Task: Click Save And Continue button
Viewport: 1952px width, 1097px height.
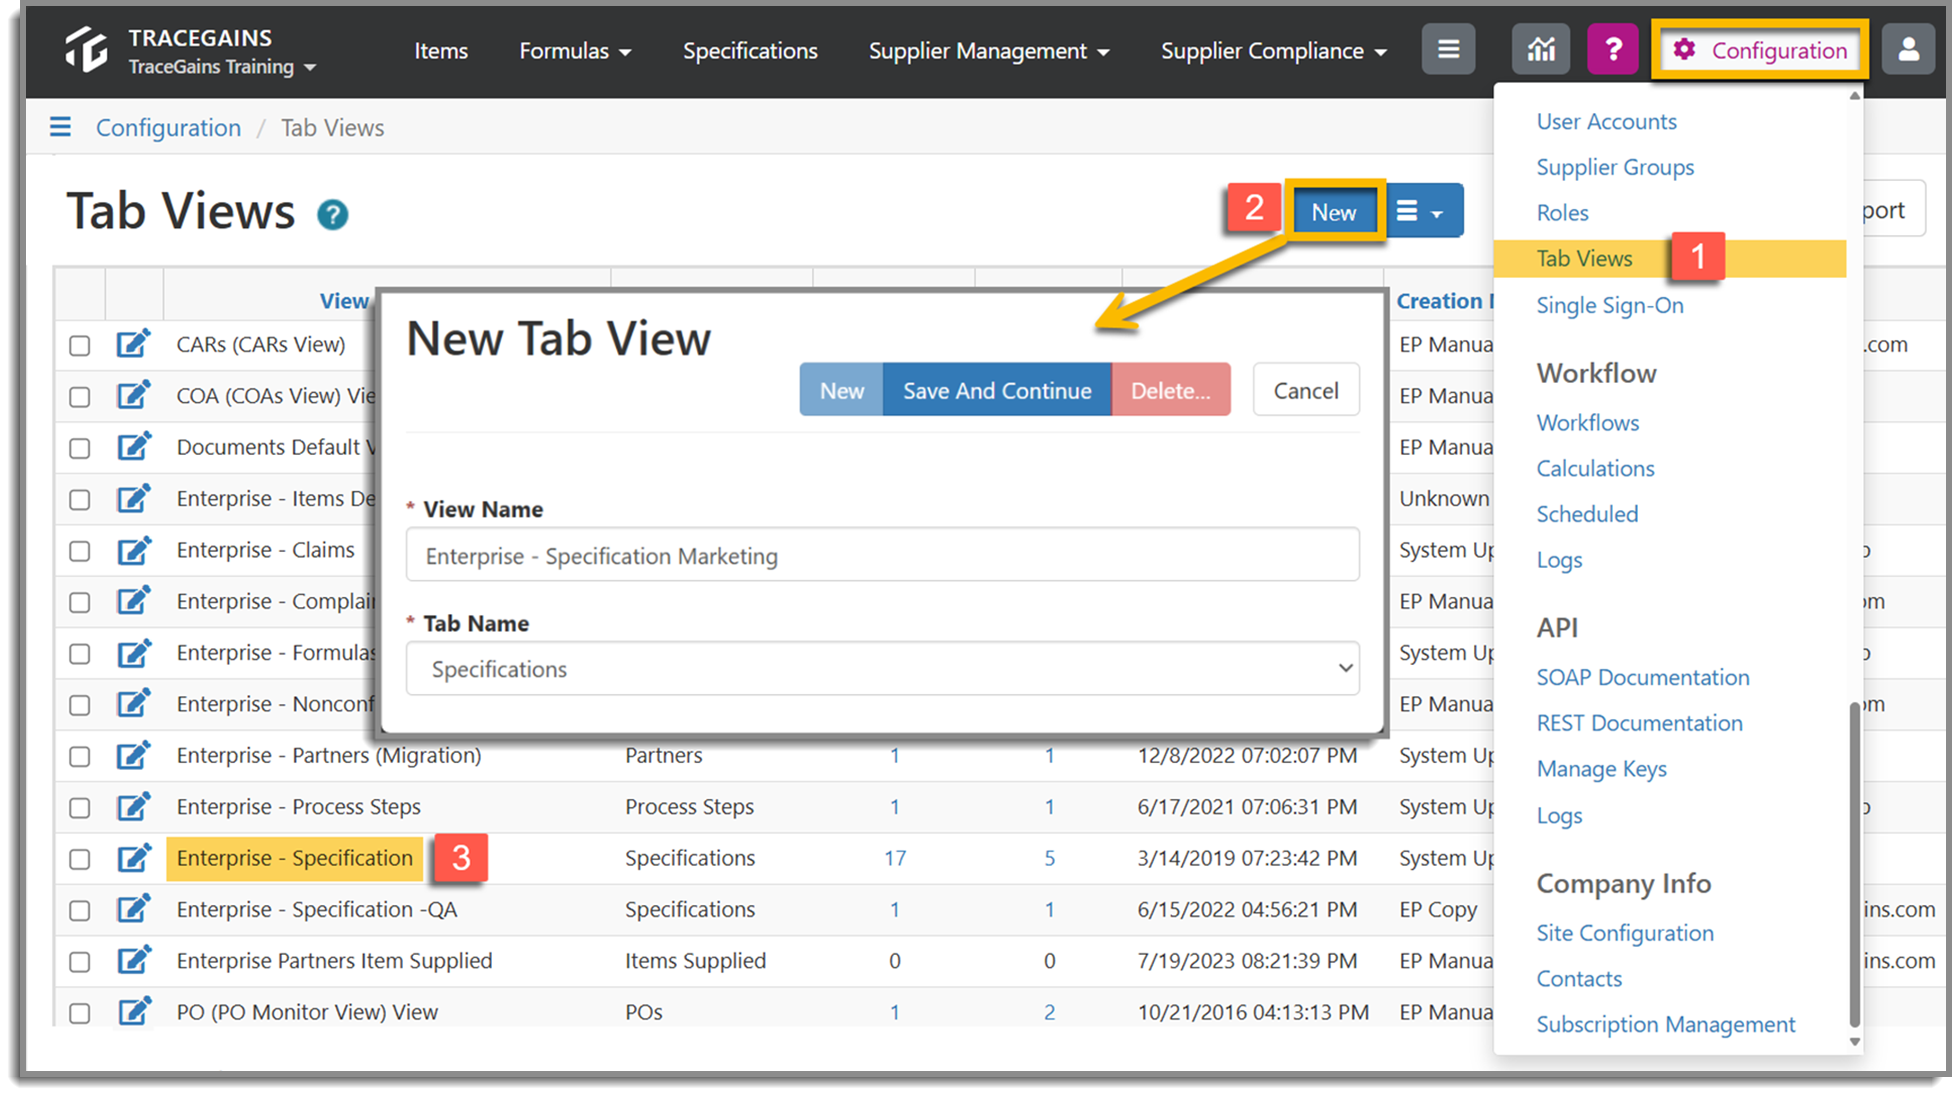Action: tap(997, 390)
